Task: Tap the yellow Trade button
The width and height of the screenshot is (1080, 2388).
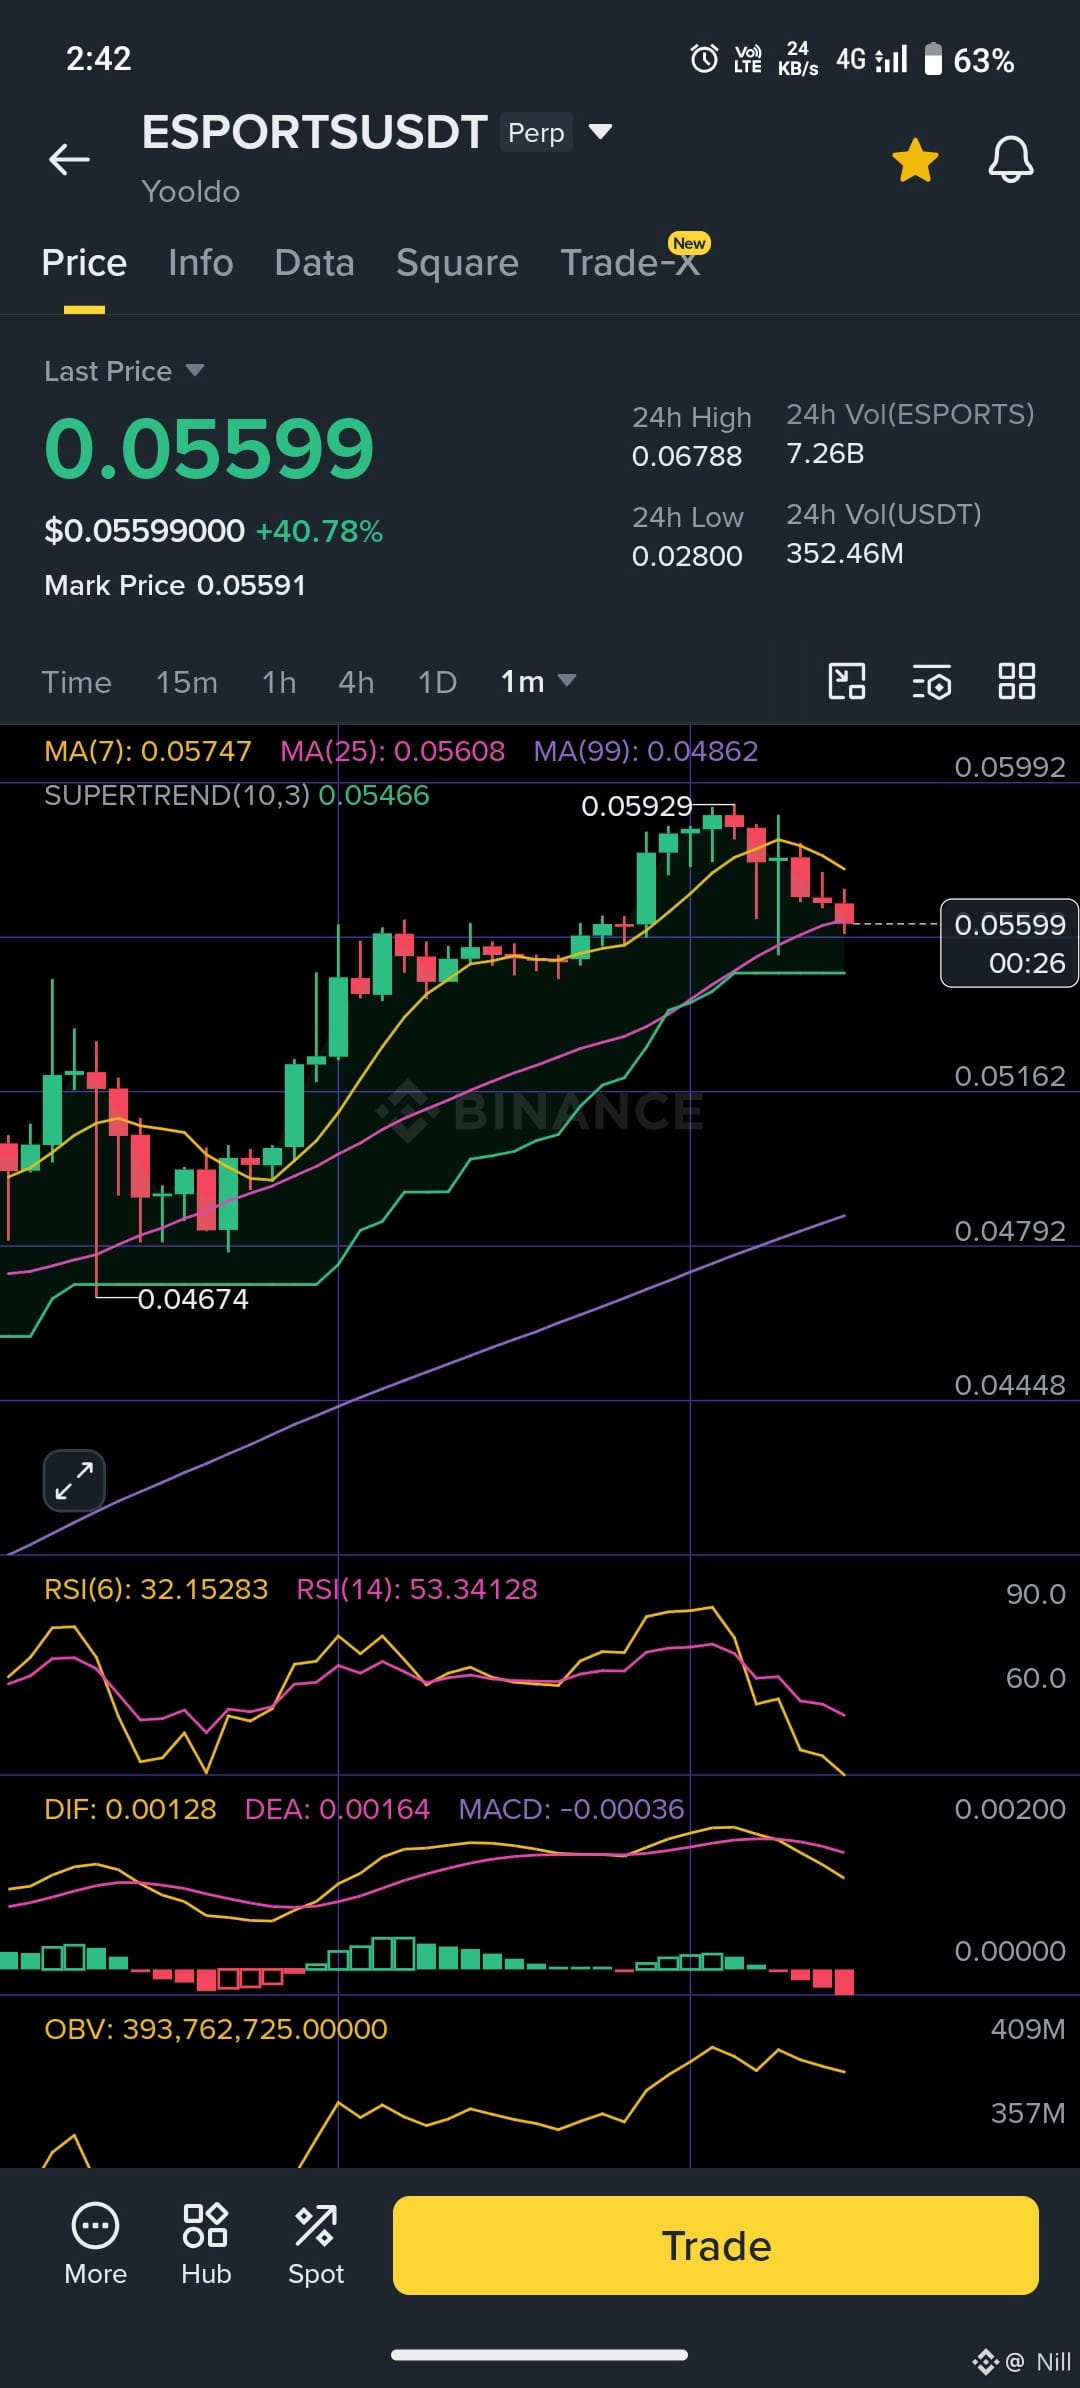Action: click(x=716, y=2245)
